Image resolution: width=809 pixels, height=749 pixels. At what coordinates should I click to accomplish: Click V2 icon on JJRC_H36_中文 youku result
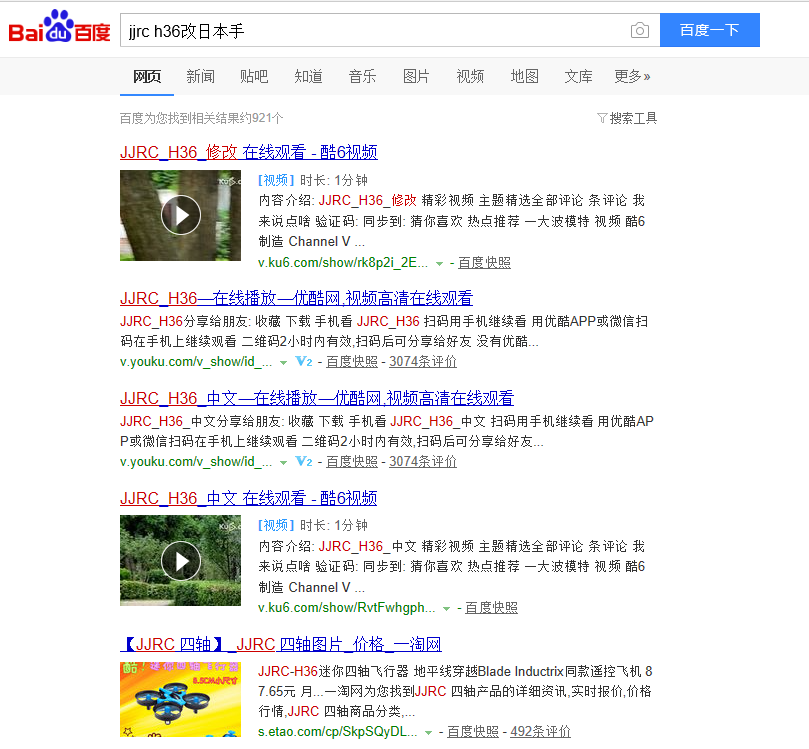tap(303, 462)
